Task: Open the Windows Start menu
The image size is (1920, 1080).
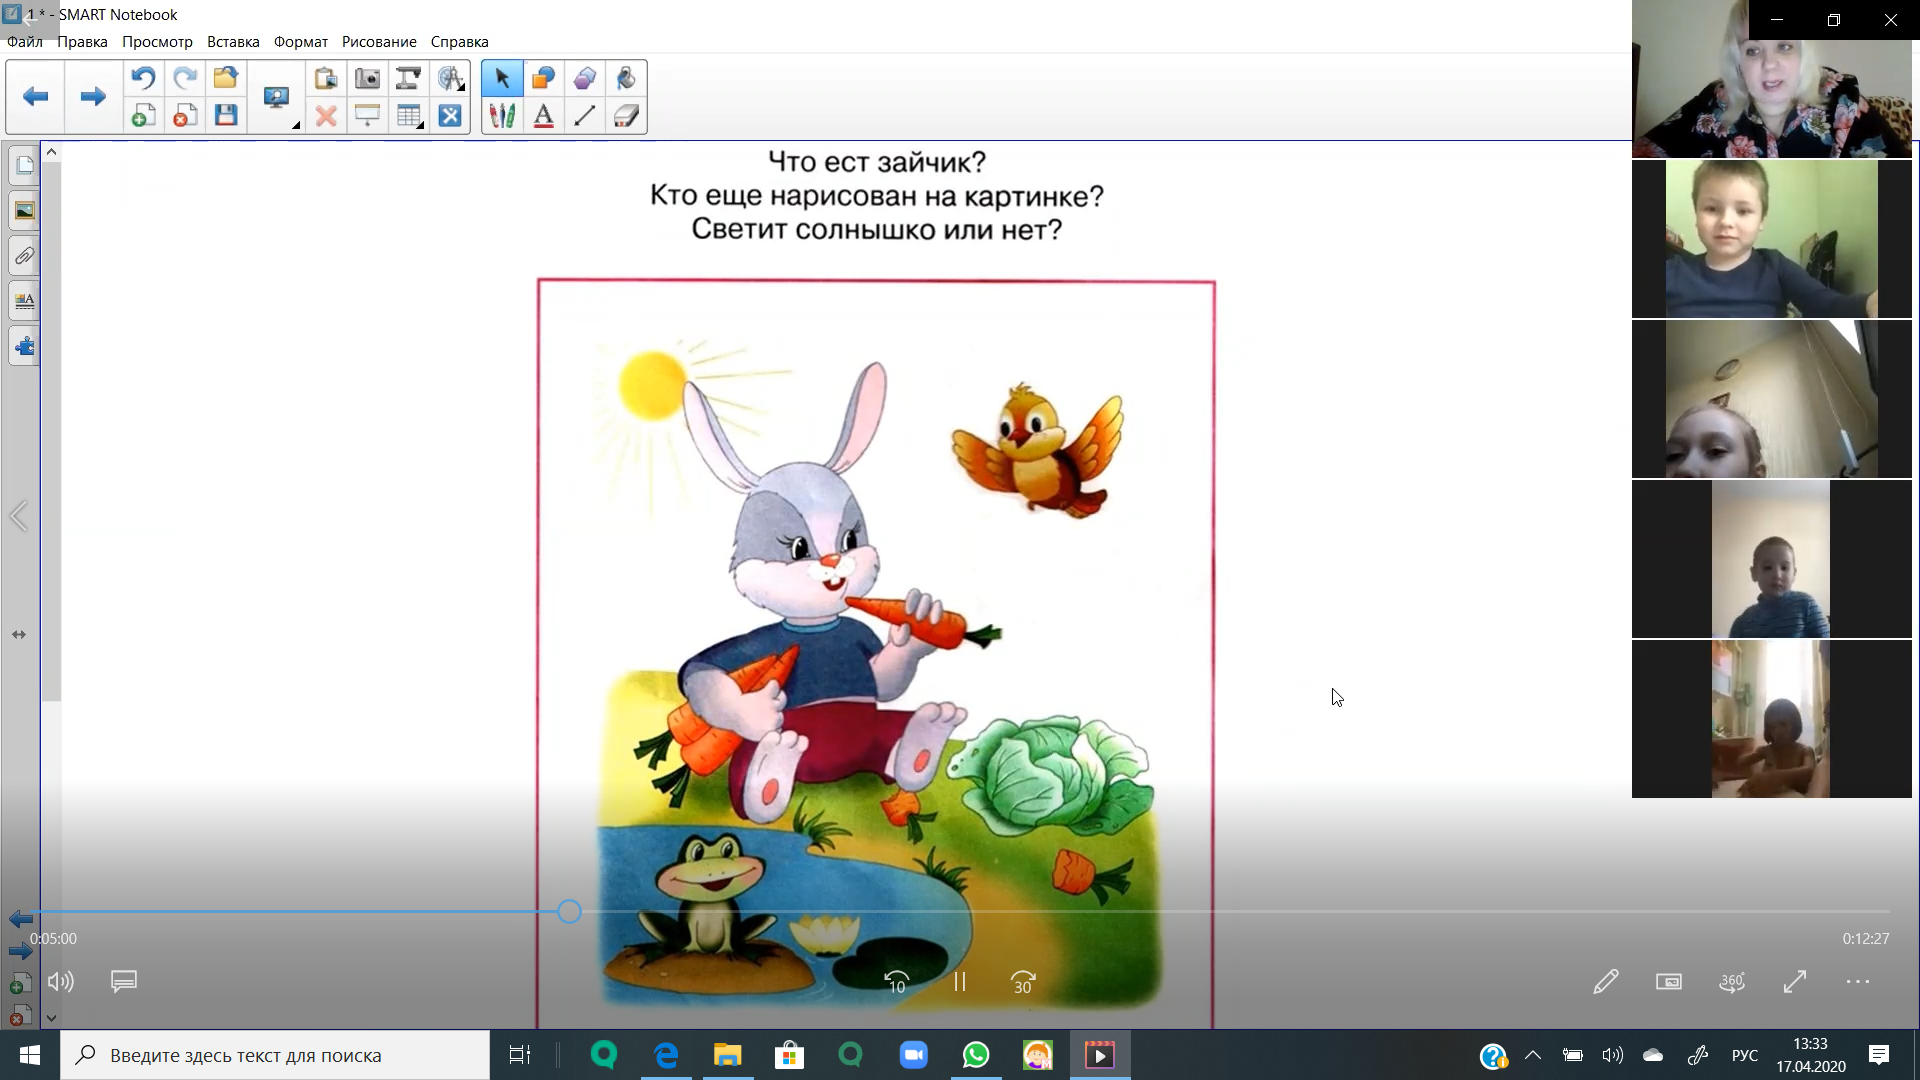Action: tap(30, 1055)
